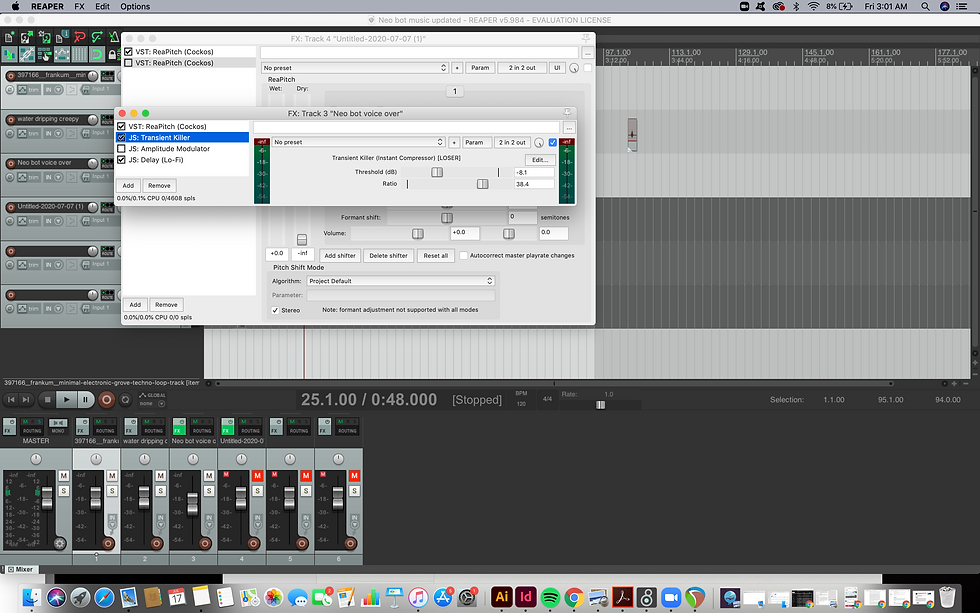Screen dimensions: 980x613
Task: Open the FX menu in menu bar
Action: point(79,6)
